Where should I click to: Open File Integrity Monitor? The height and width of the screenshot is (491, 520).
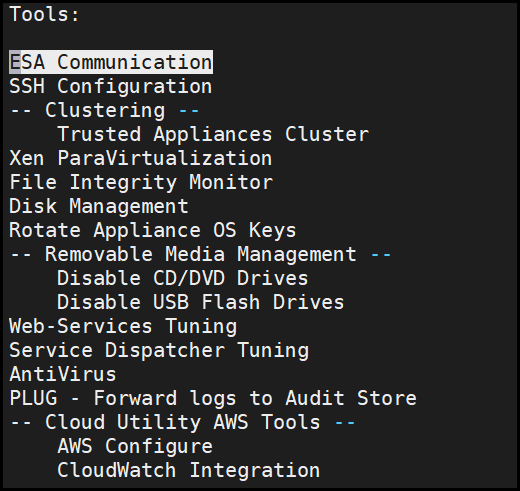tap(141, 182)
